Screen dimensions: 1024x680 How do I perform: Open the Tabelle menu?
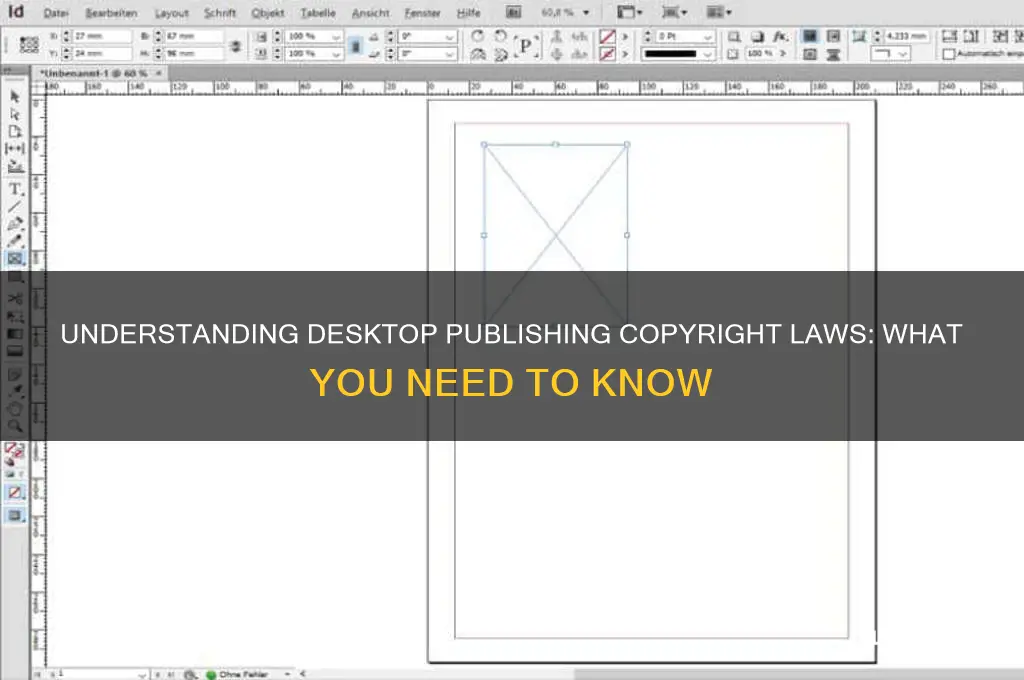click(317, 13)
